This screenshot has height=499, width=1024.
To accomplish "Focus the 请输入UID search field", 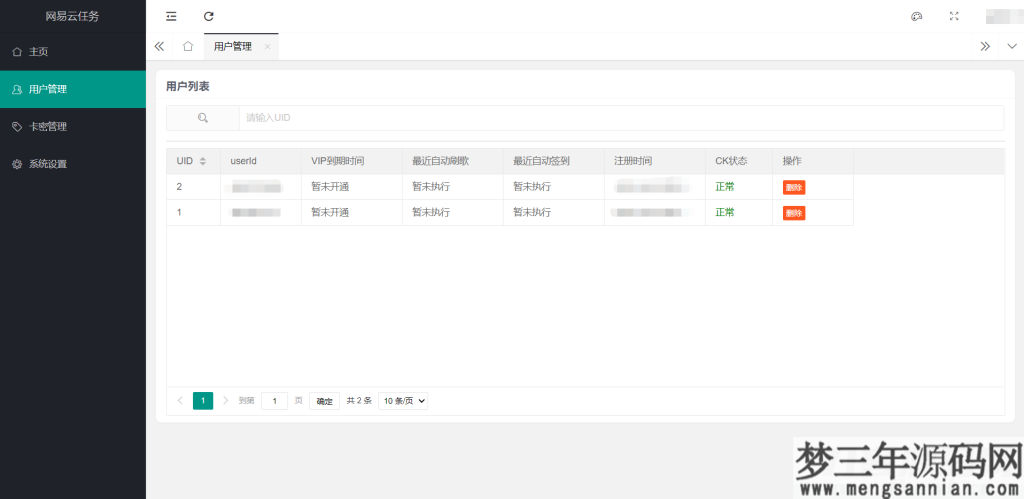I will point(620,118).
